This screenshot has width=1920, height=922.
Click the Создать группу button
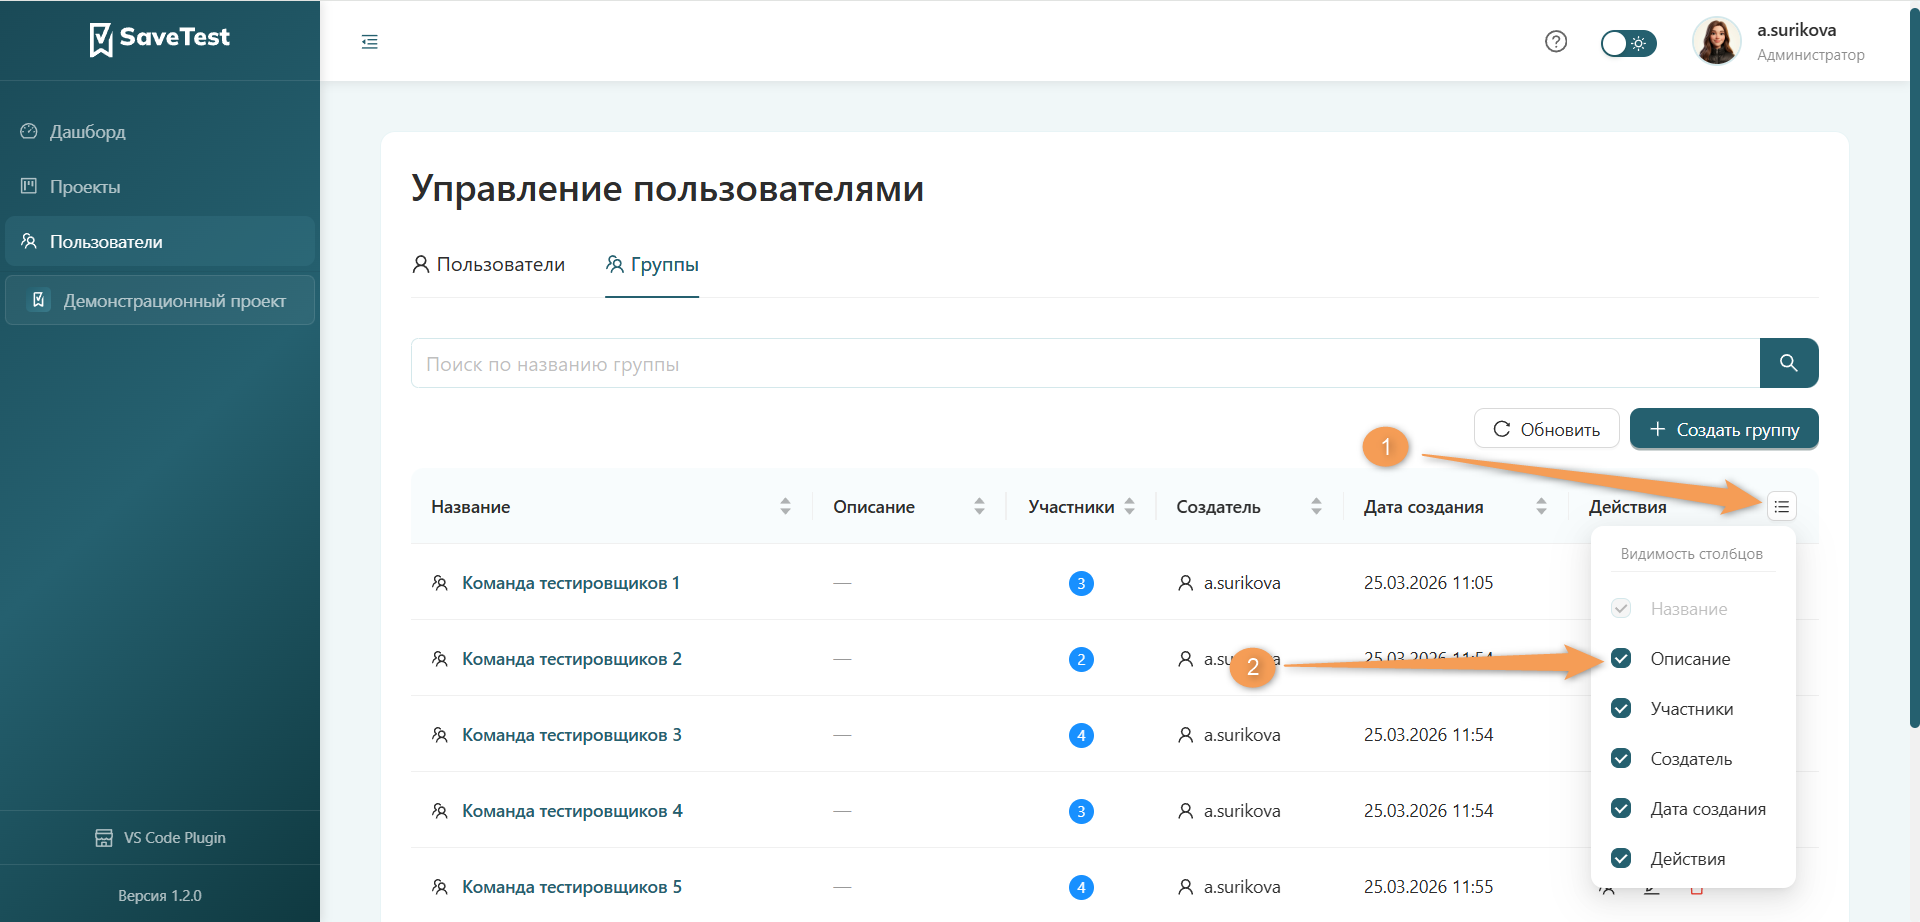point(1722,428)
